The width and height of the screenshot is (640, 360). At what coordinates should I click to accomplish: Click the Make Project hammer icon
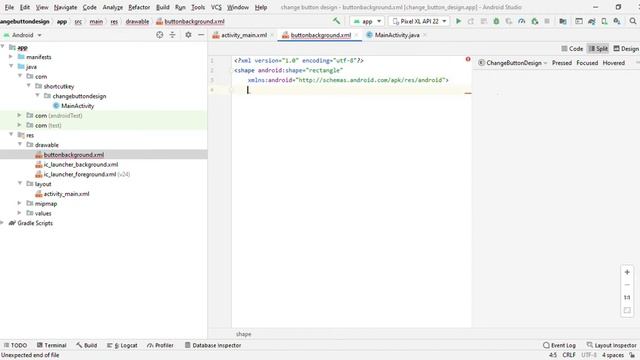tap(336, 21)
